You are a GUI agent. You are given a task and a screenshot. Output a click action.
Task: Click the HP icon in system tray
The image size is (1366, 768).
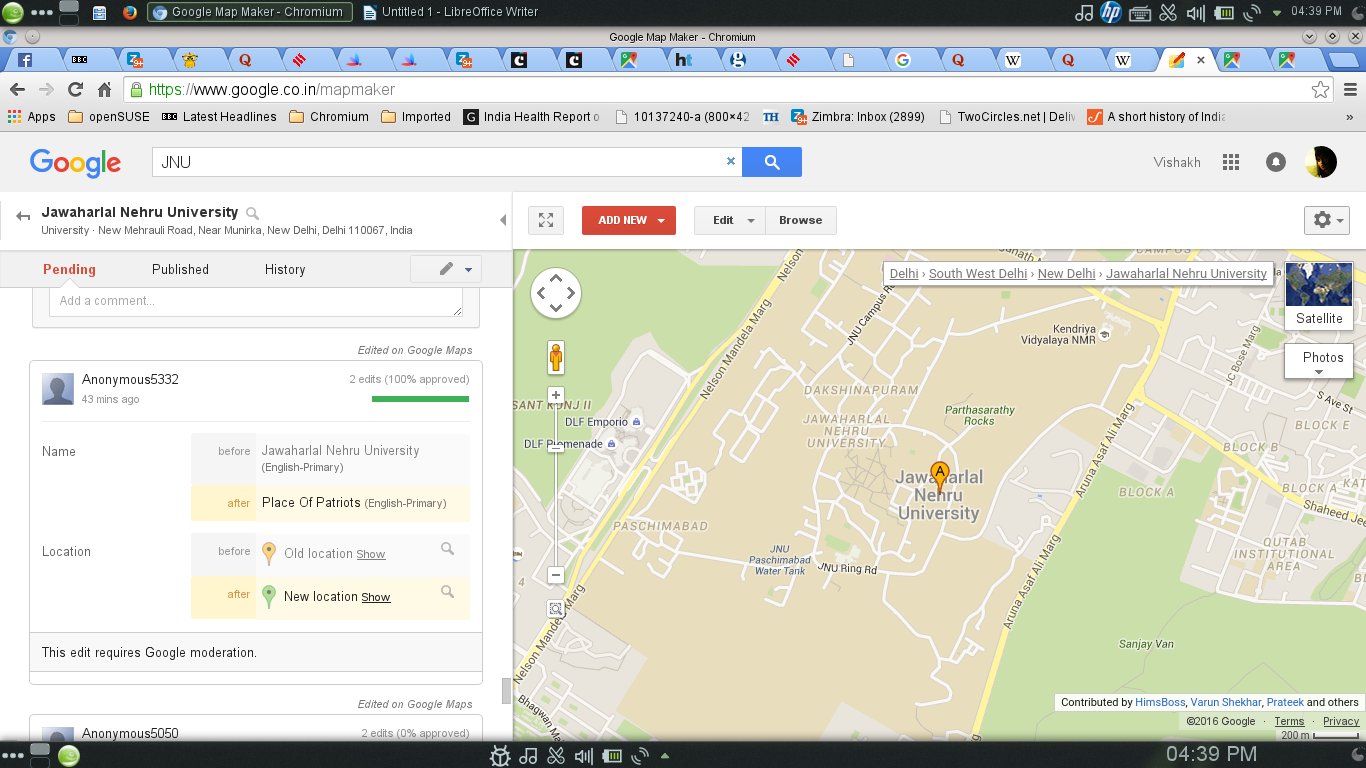[1110, 12]
